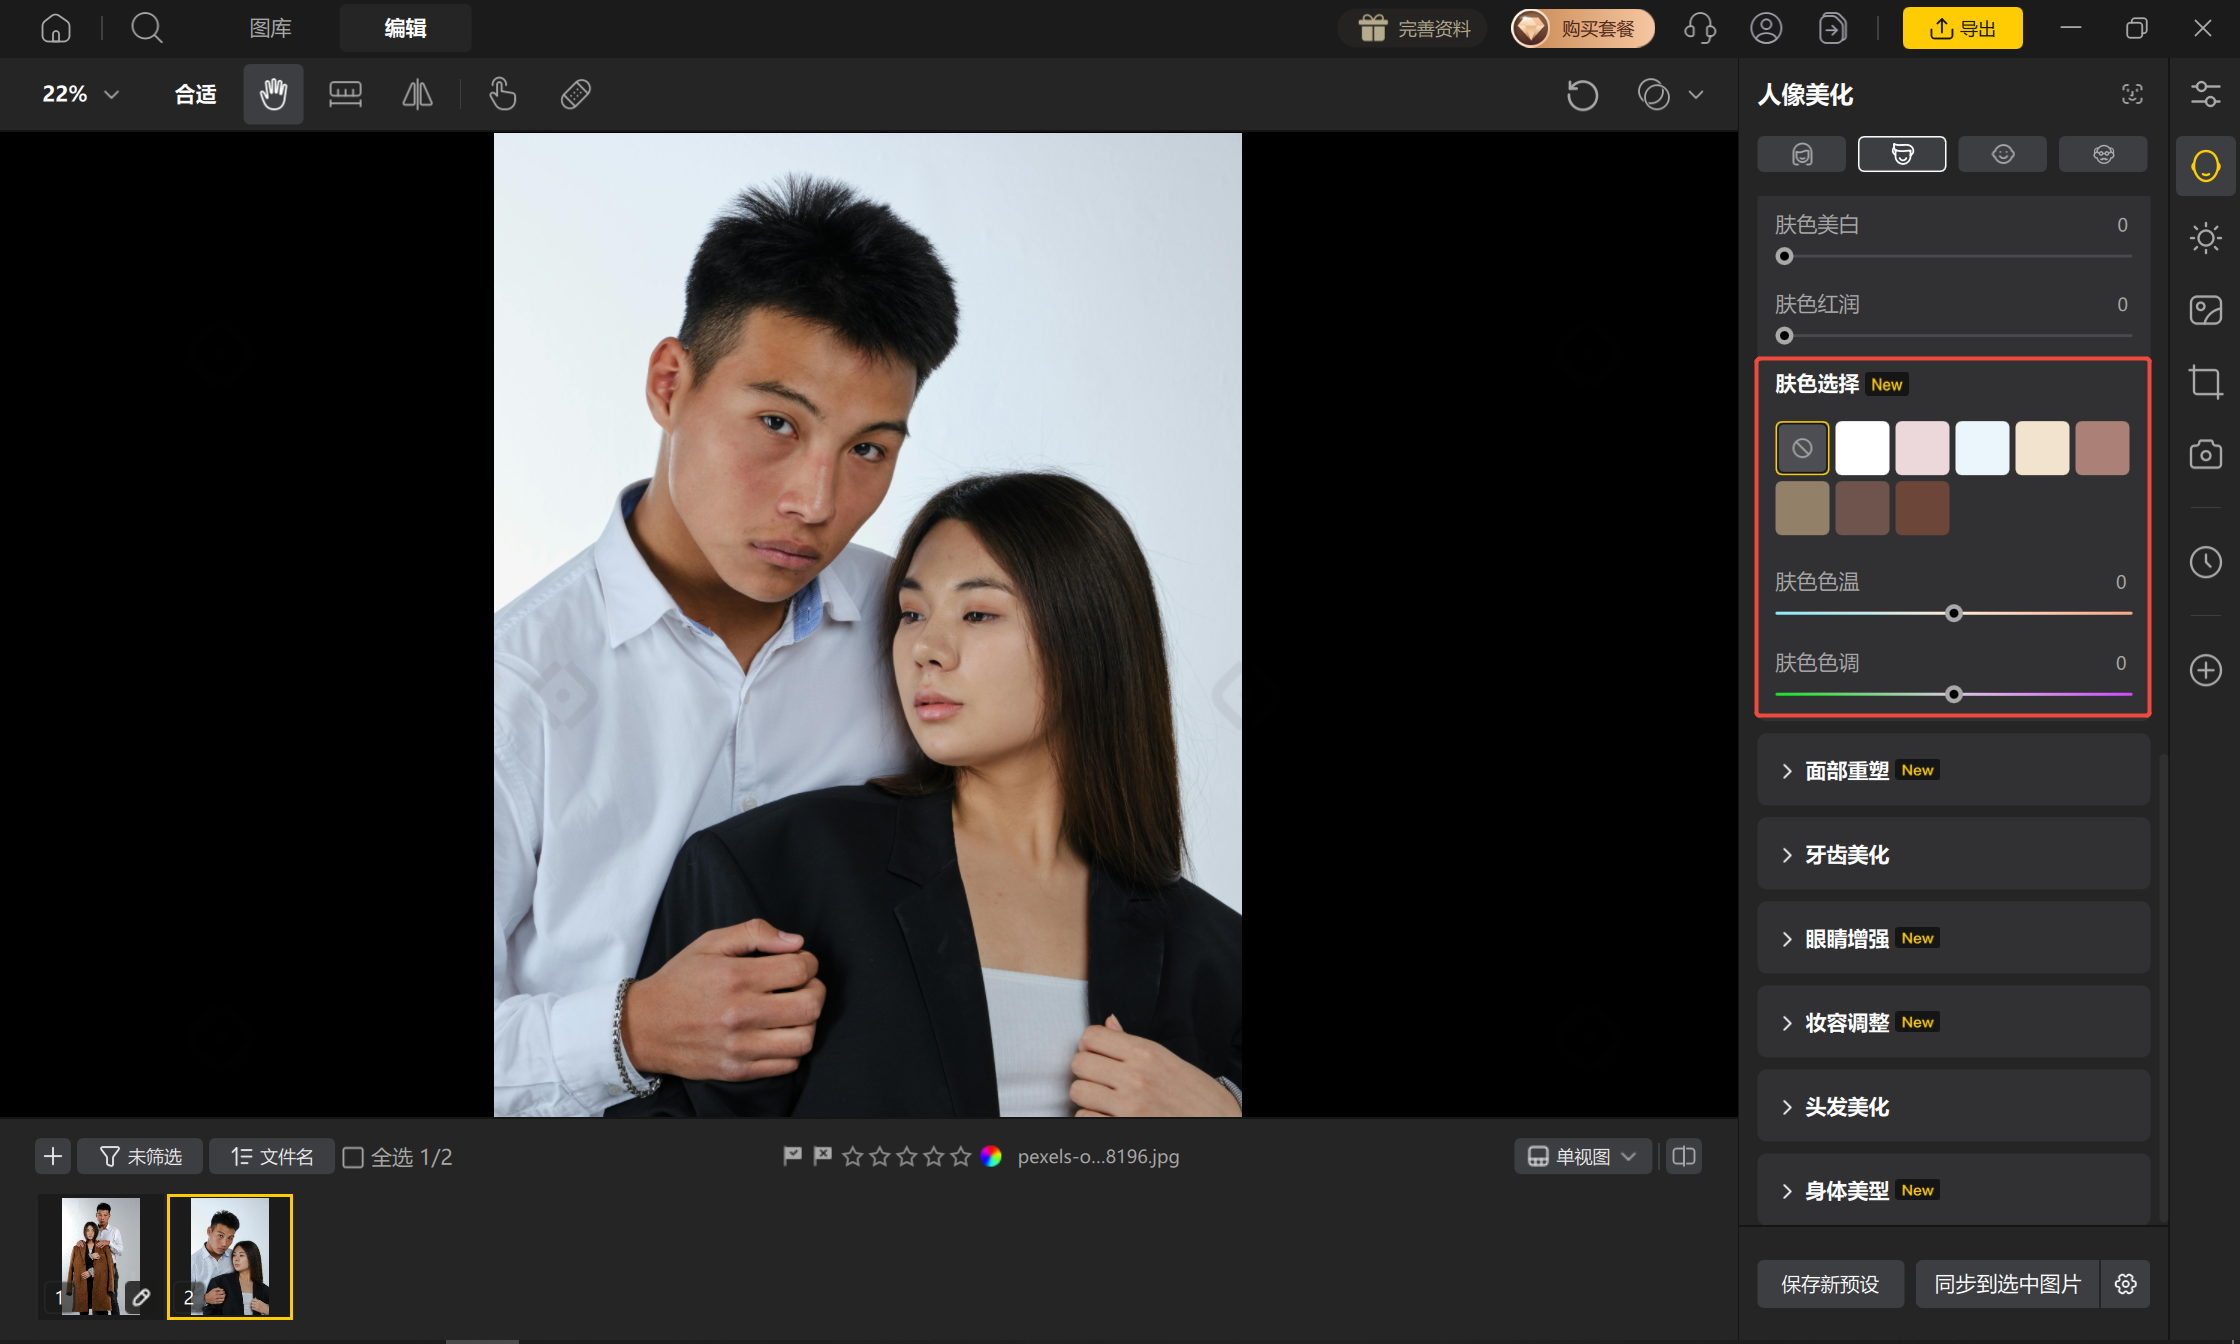Expand the 面部重塑 section
2240x1344 pixels.
point(1953,770)
